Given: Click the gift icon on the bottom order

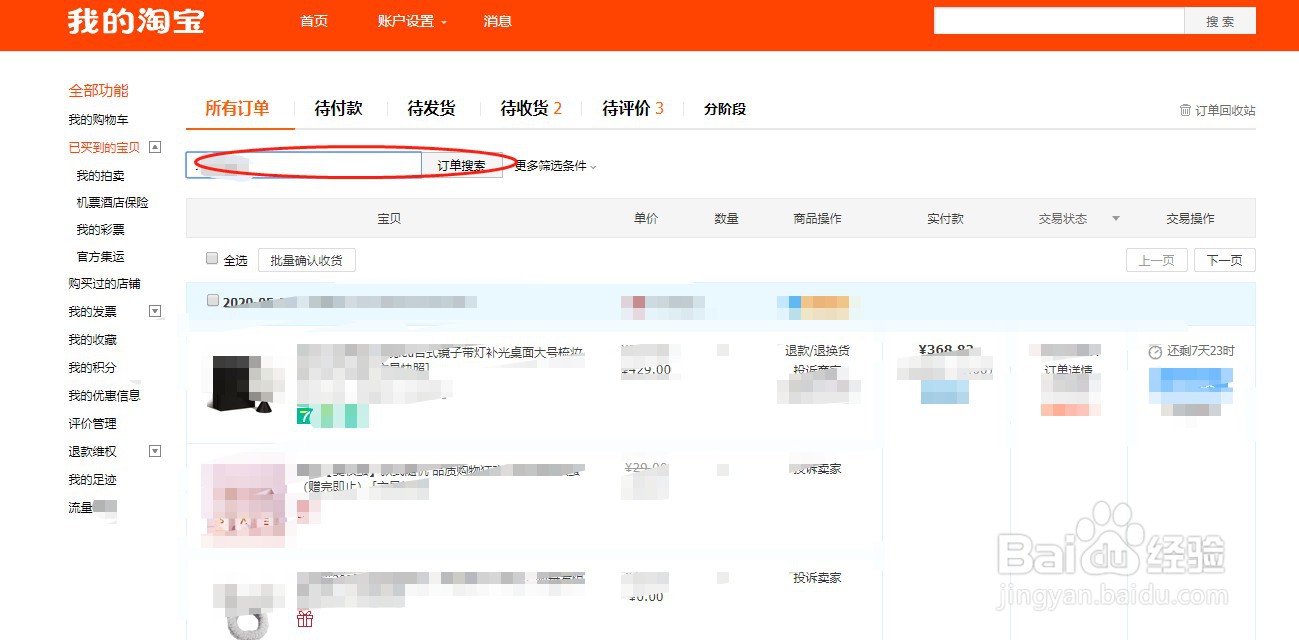Looking at the screenshot, I should 304,618.
